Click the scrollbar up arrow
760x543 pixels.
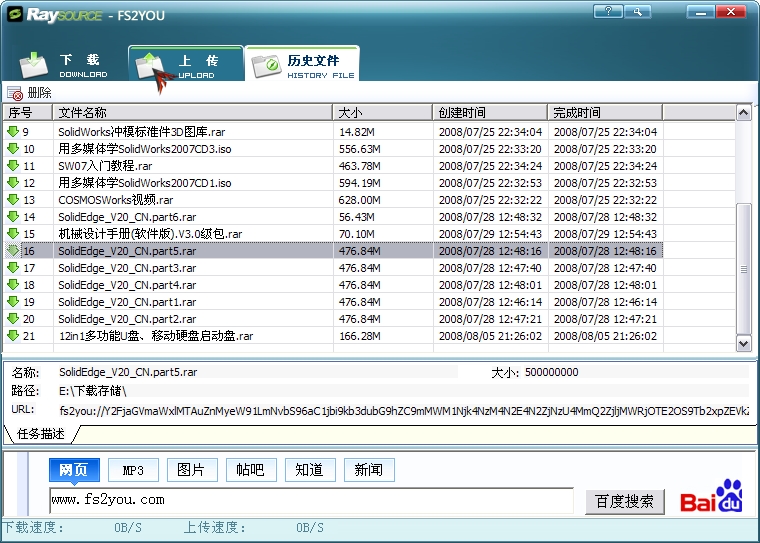point(744,113)
